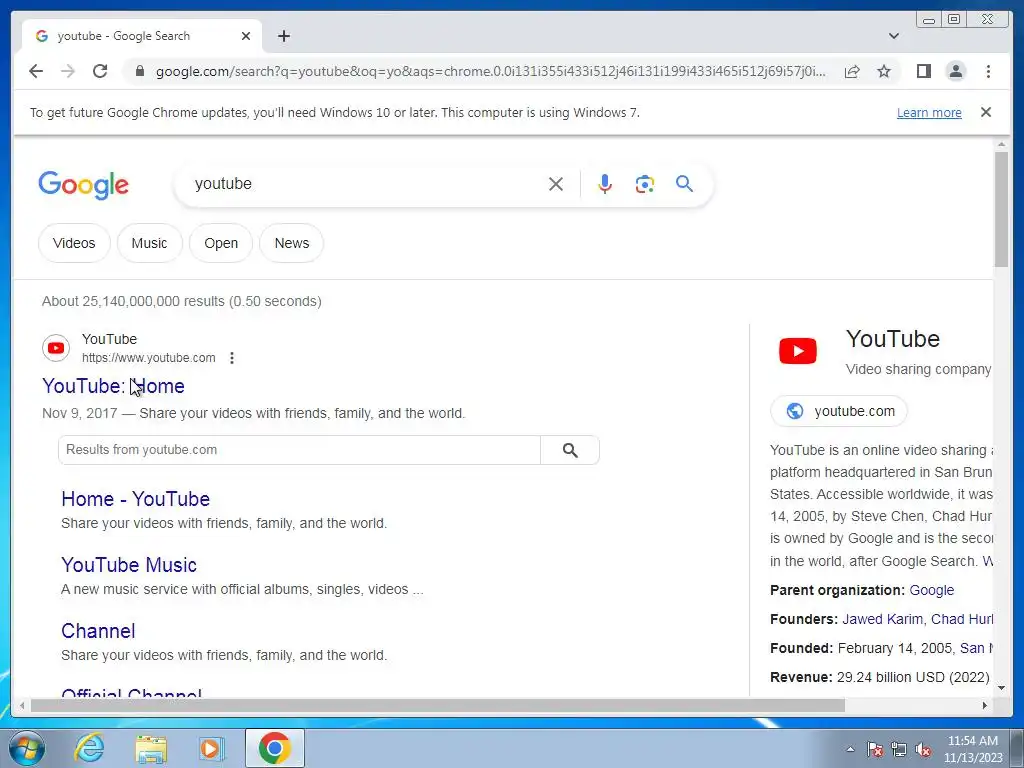Bookmark this tab with the star icon
The image size is (1024, 768).
884,71
